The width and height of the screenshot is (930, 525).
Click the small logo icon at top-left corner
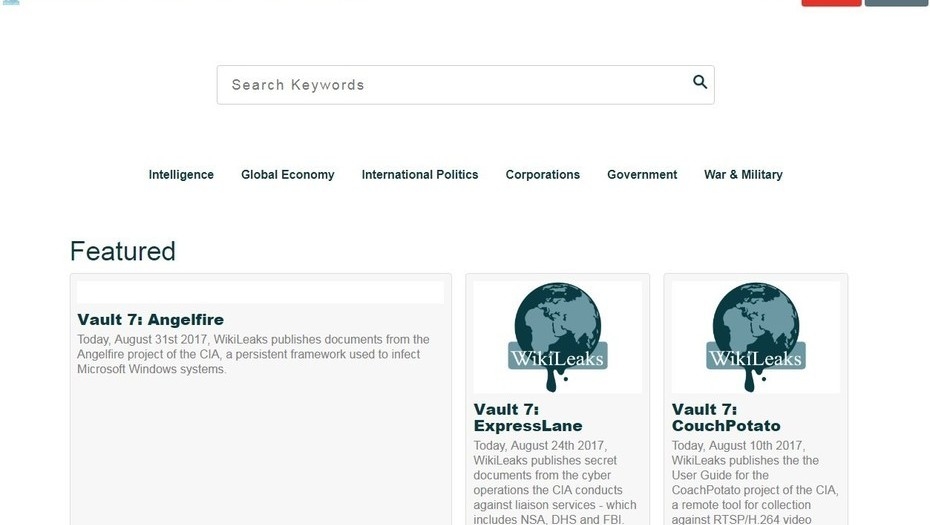(x=11, y=2)
